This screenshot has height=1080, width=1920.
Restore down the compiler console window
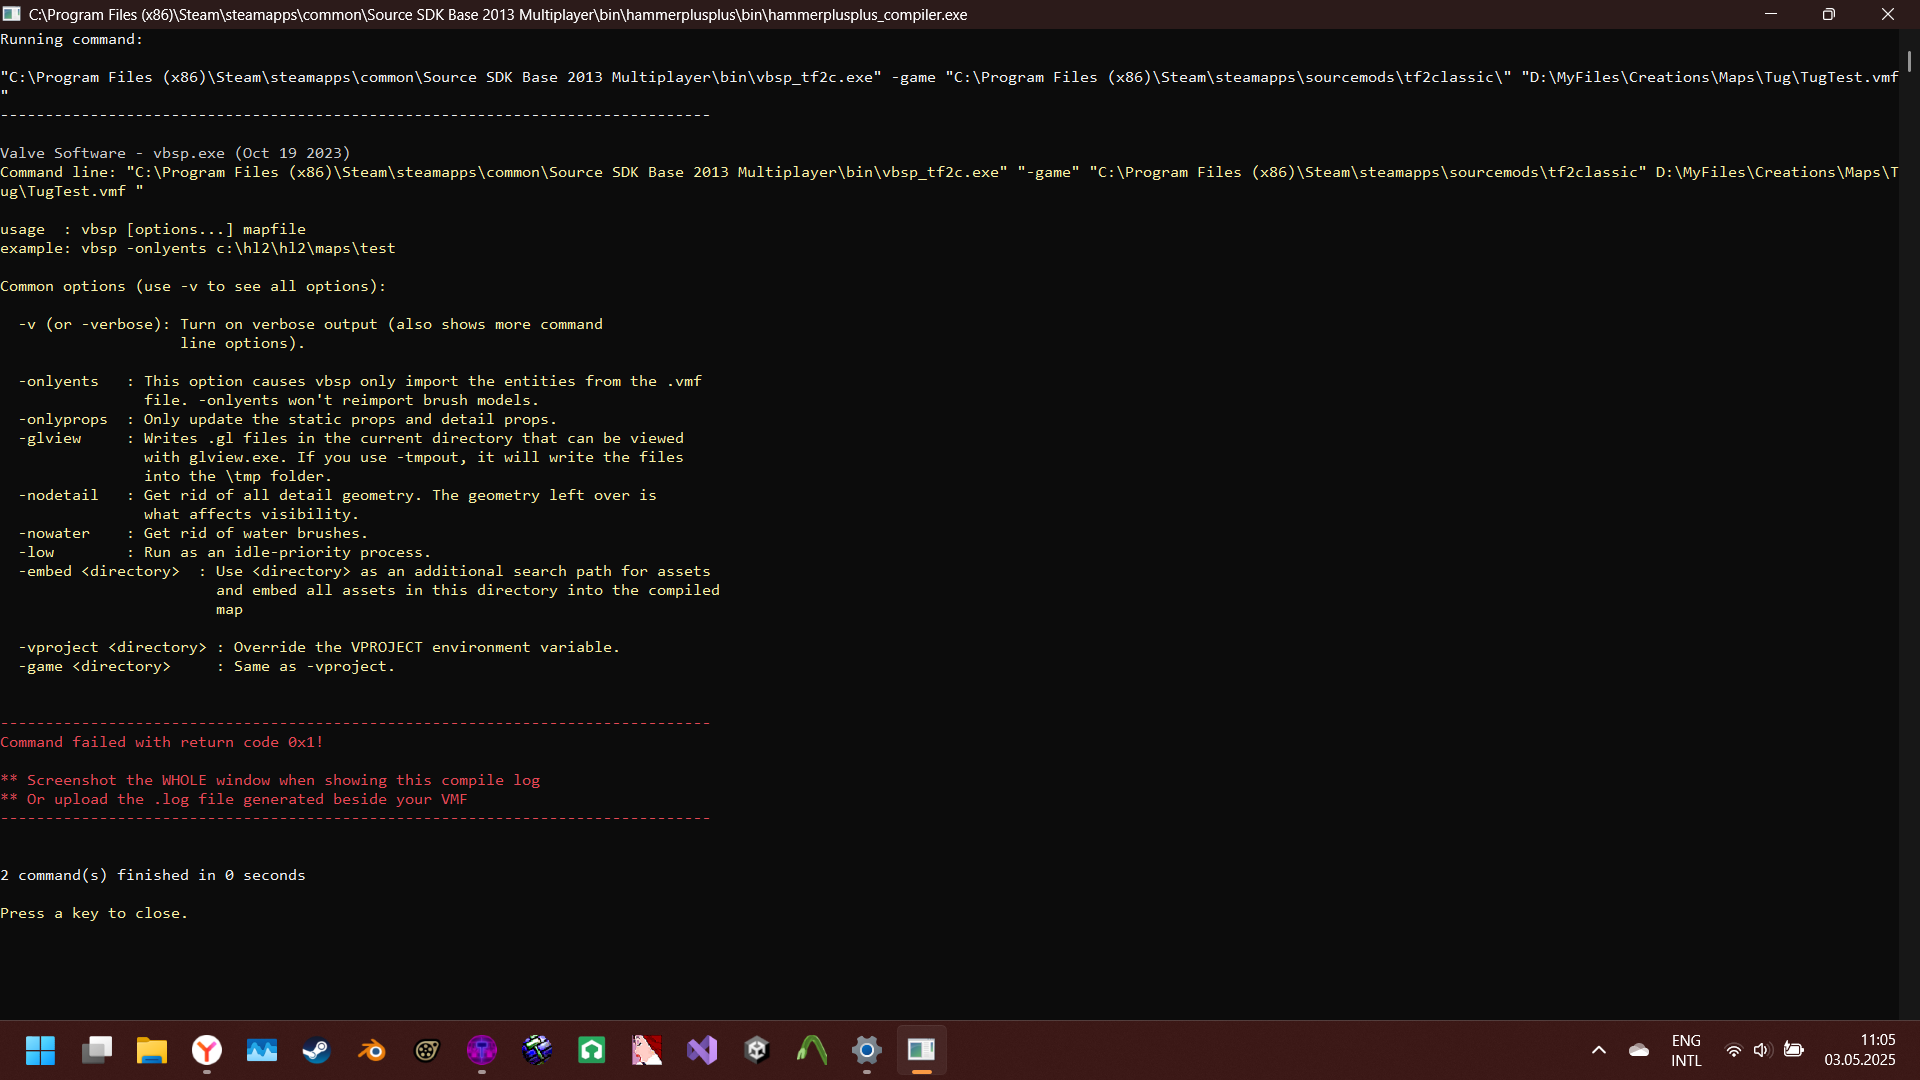tap(1829, 14)
